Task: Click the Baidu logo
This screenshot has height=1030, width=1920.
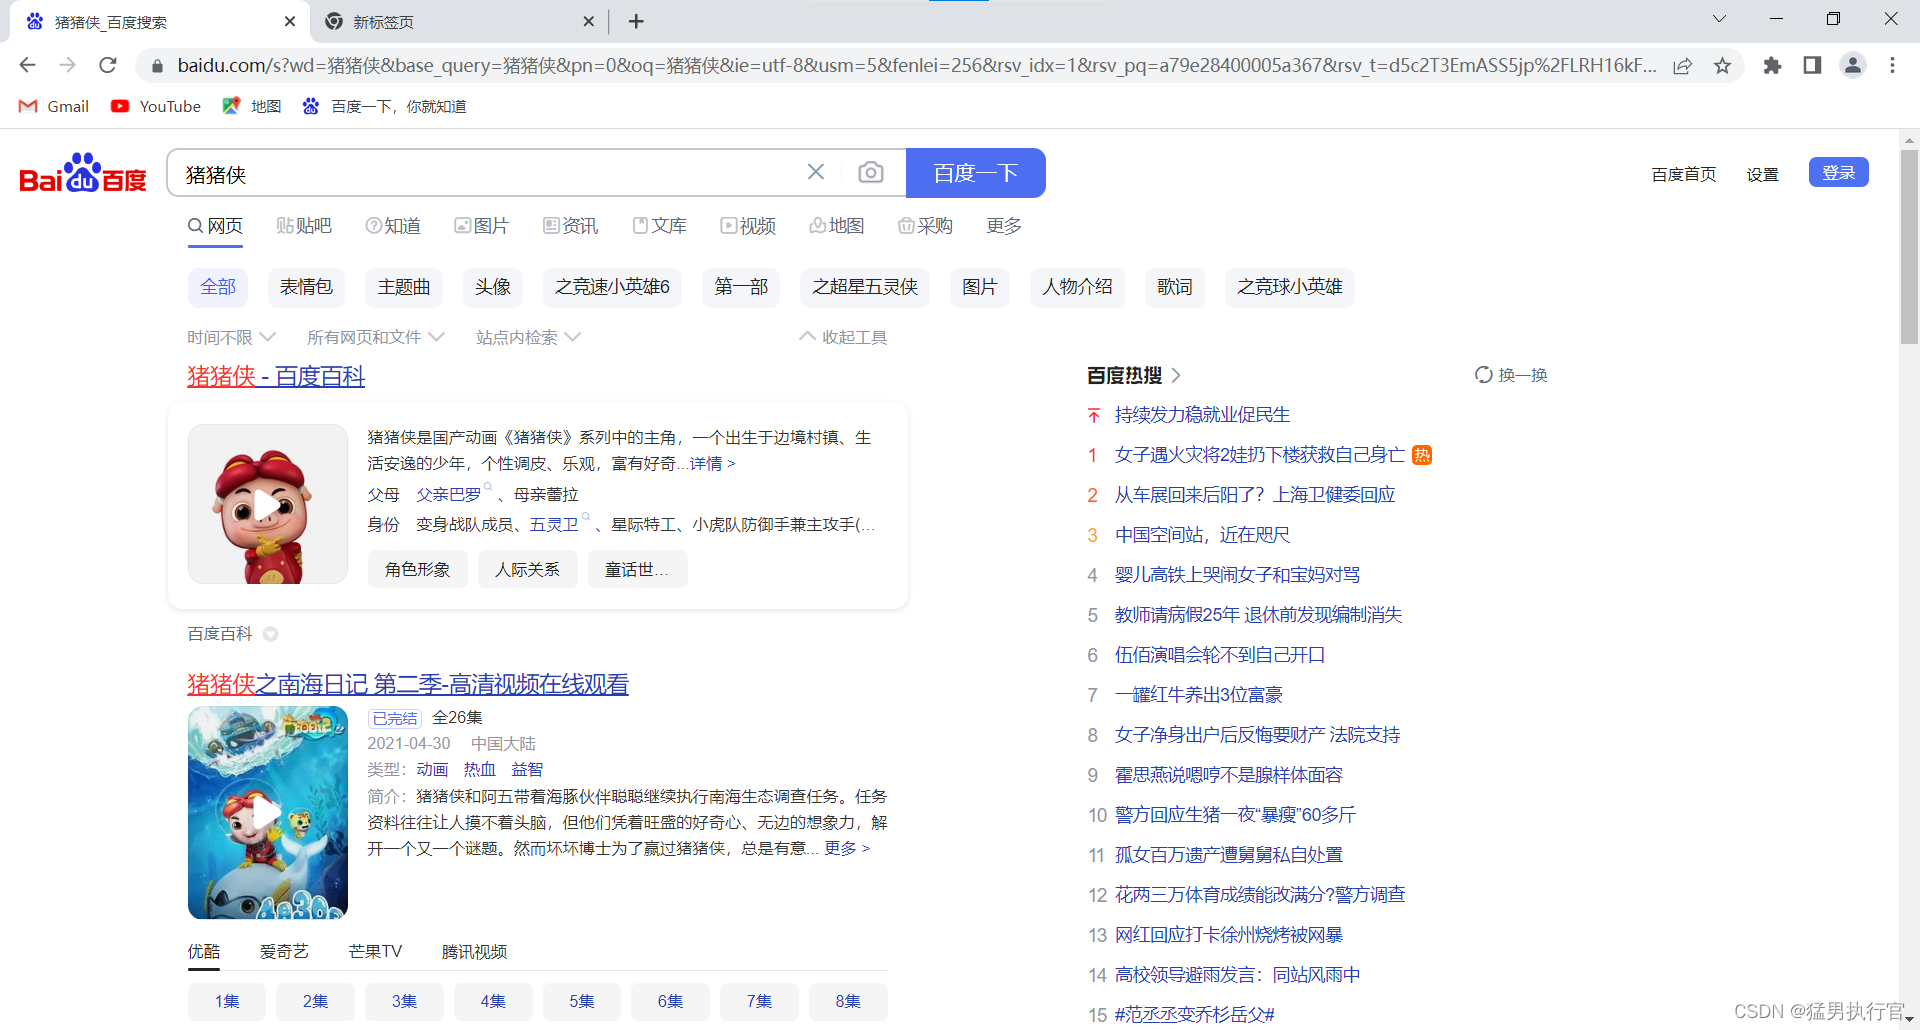Action: pos(83,173)
